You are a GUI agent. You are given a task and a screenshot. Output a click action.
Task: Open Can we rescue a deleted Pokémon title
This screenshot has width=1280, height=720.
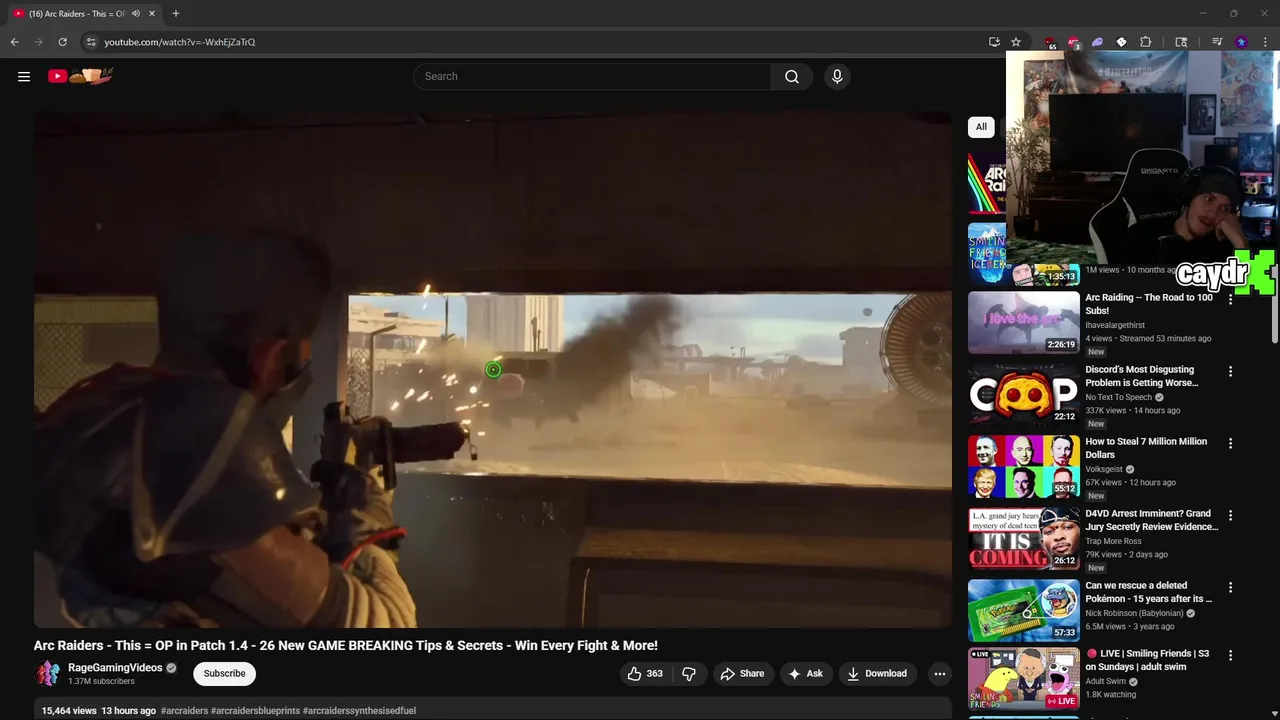coord(1149,592)
